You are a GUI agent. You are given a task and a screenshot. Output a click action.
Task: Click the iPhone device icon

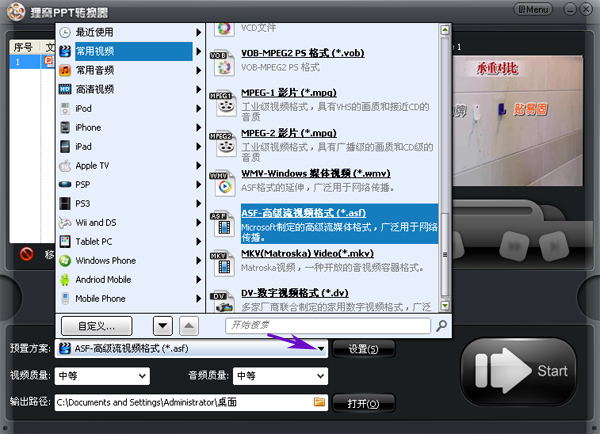click(65, 127)
